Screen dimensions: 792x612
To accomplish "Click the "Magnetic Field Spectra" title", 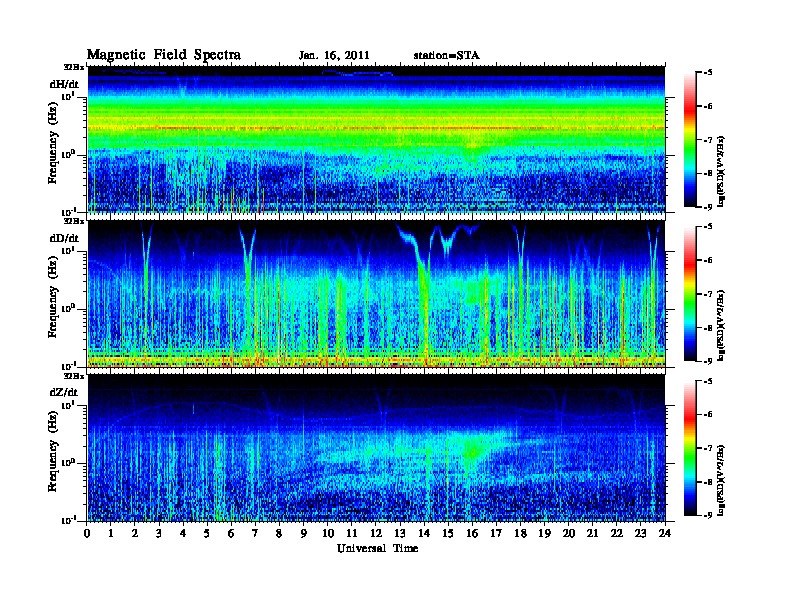I will (164, 55).
